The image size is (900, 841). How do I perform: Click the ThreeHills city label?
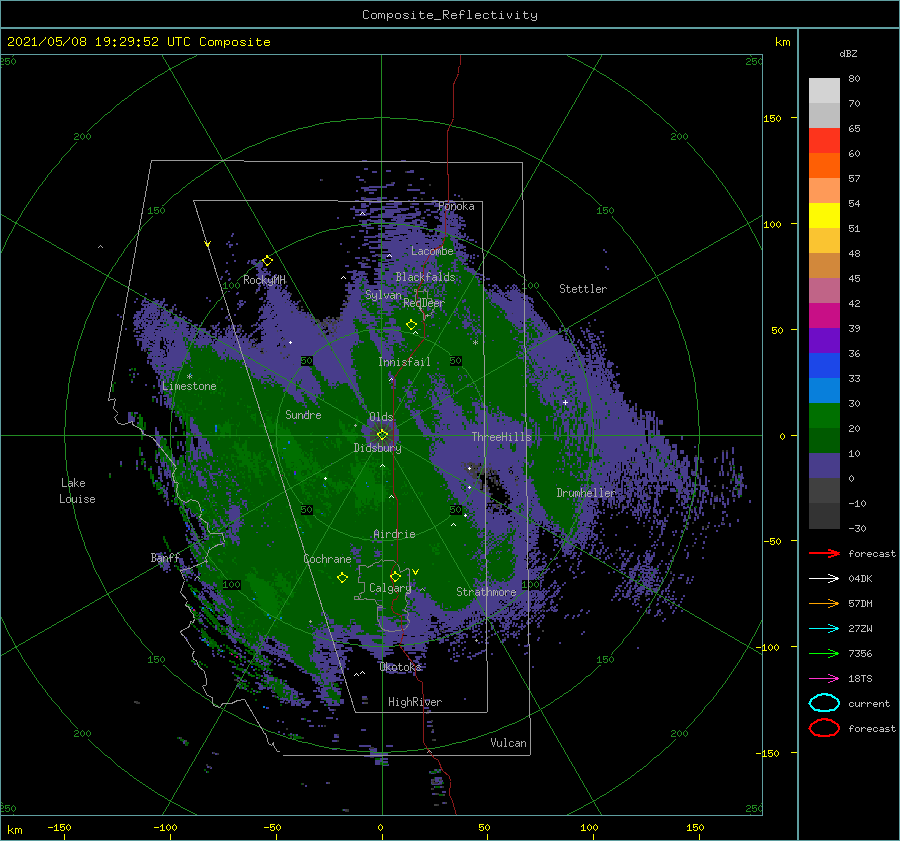tap(502, 437)
